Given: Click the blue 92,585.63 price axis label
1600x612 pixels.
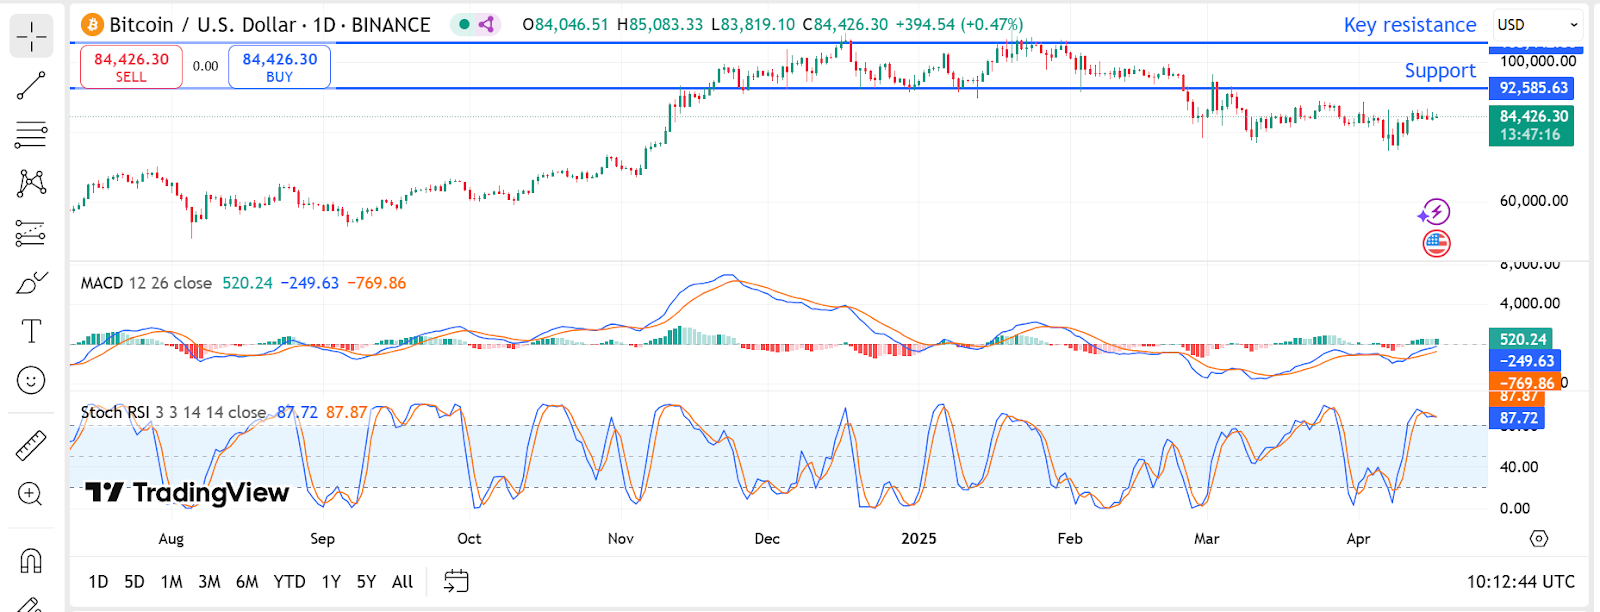Looking at the screenshot, I should (1533, 88).
